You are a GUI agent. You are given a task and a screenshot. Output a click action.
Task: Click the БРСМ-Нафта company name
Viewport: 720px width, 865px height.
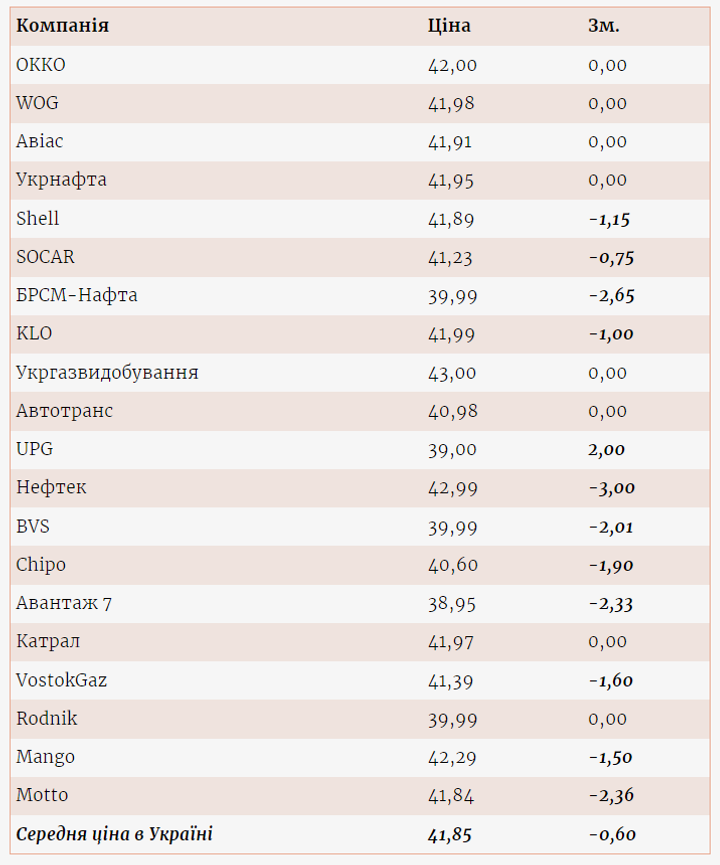[x=77, y=296]
